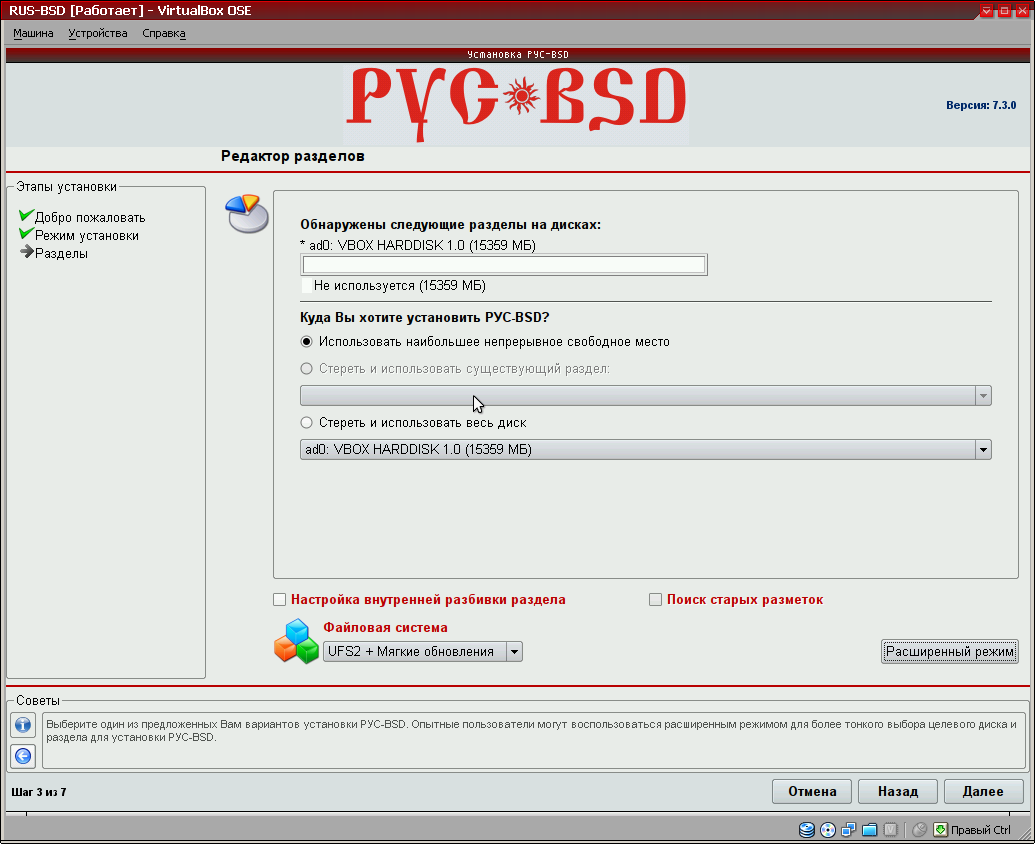Click the 'Шаг 3 из 7' step indicator

click(39, 792)
